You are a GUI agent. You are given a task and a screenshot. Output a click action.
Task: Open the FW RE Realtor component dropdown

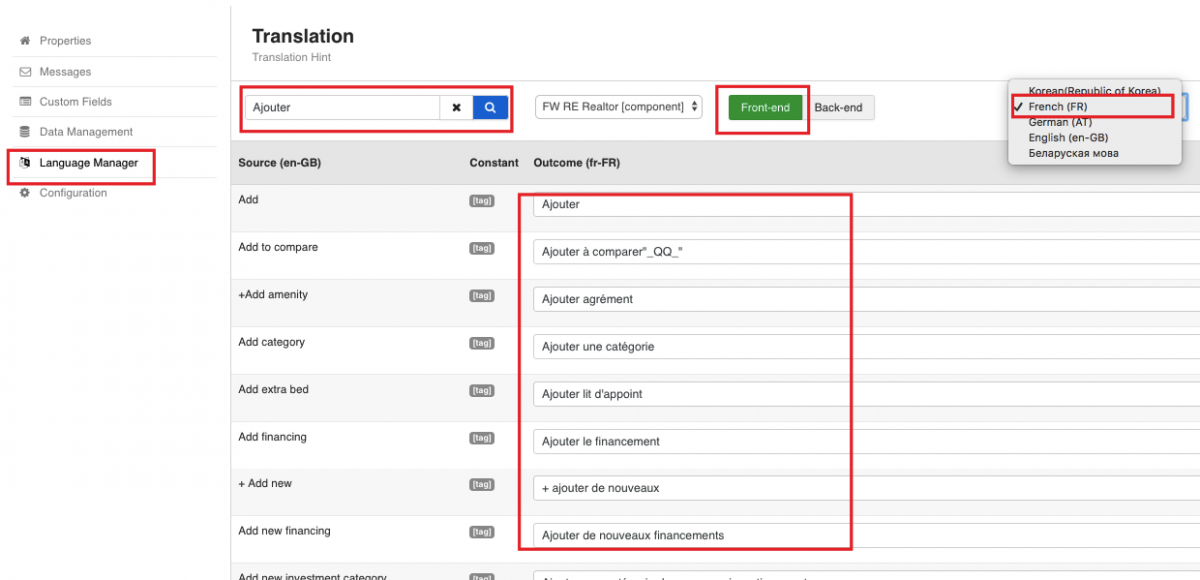[x=619, y=107]
